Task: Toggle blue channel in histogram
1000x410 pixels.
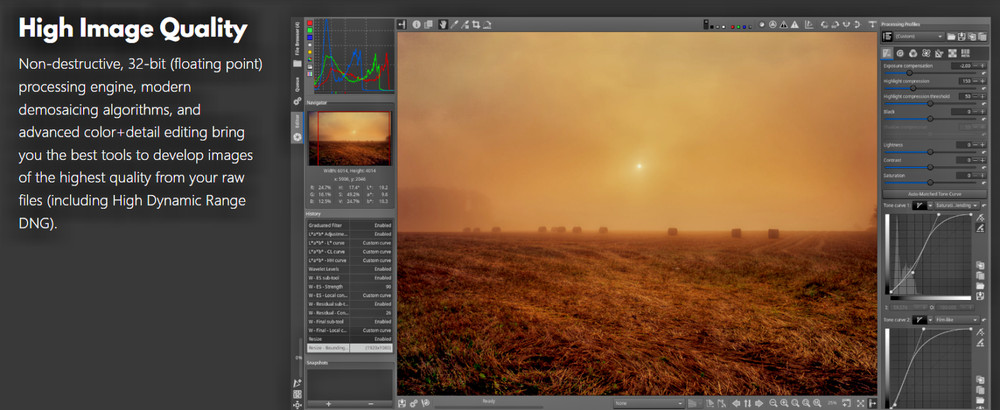Action: (x=310, y=38)
